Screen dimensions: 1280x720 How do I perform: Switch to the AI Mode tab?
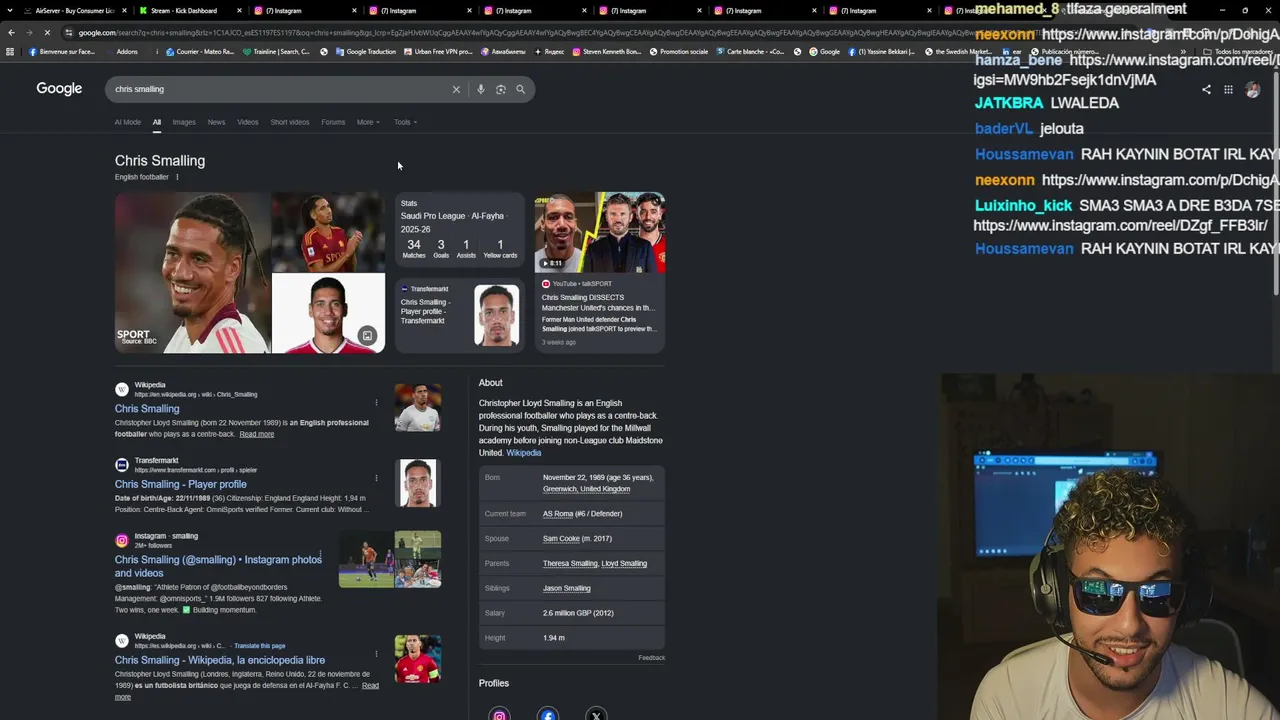[x=128, y=122]
